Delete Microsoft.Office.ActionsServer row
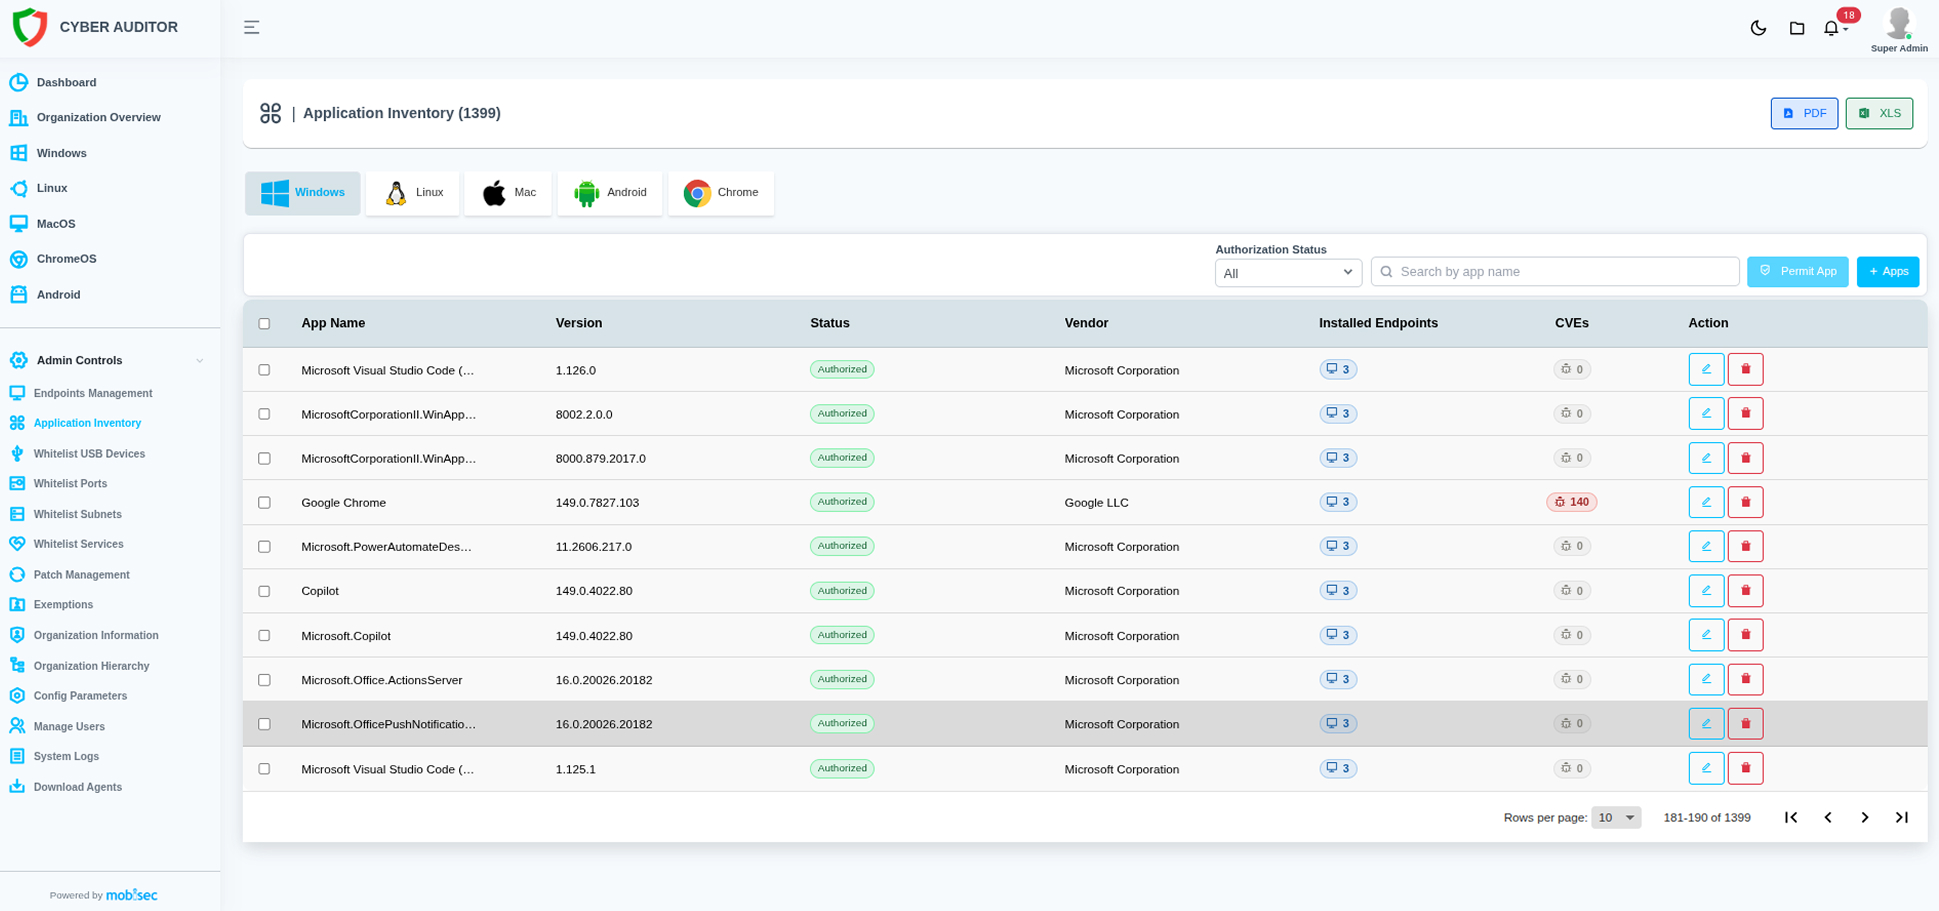 pos(1745,679)
